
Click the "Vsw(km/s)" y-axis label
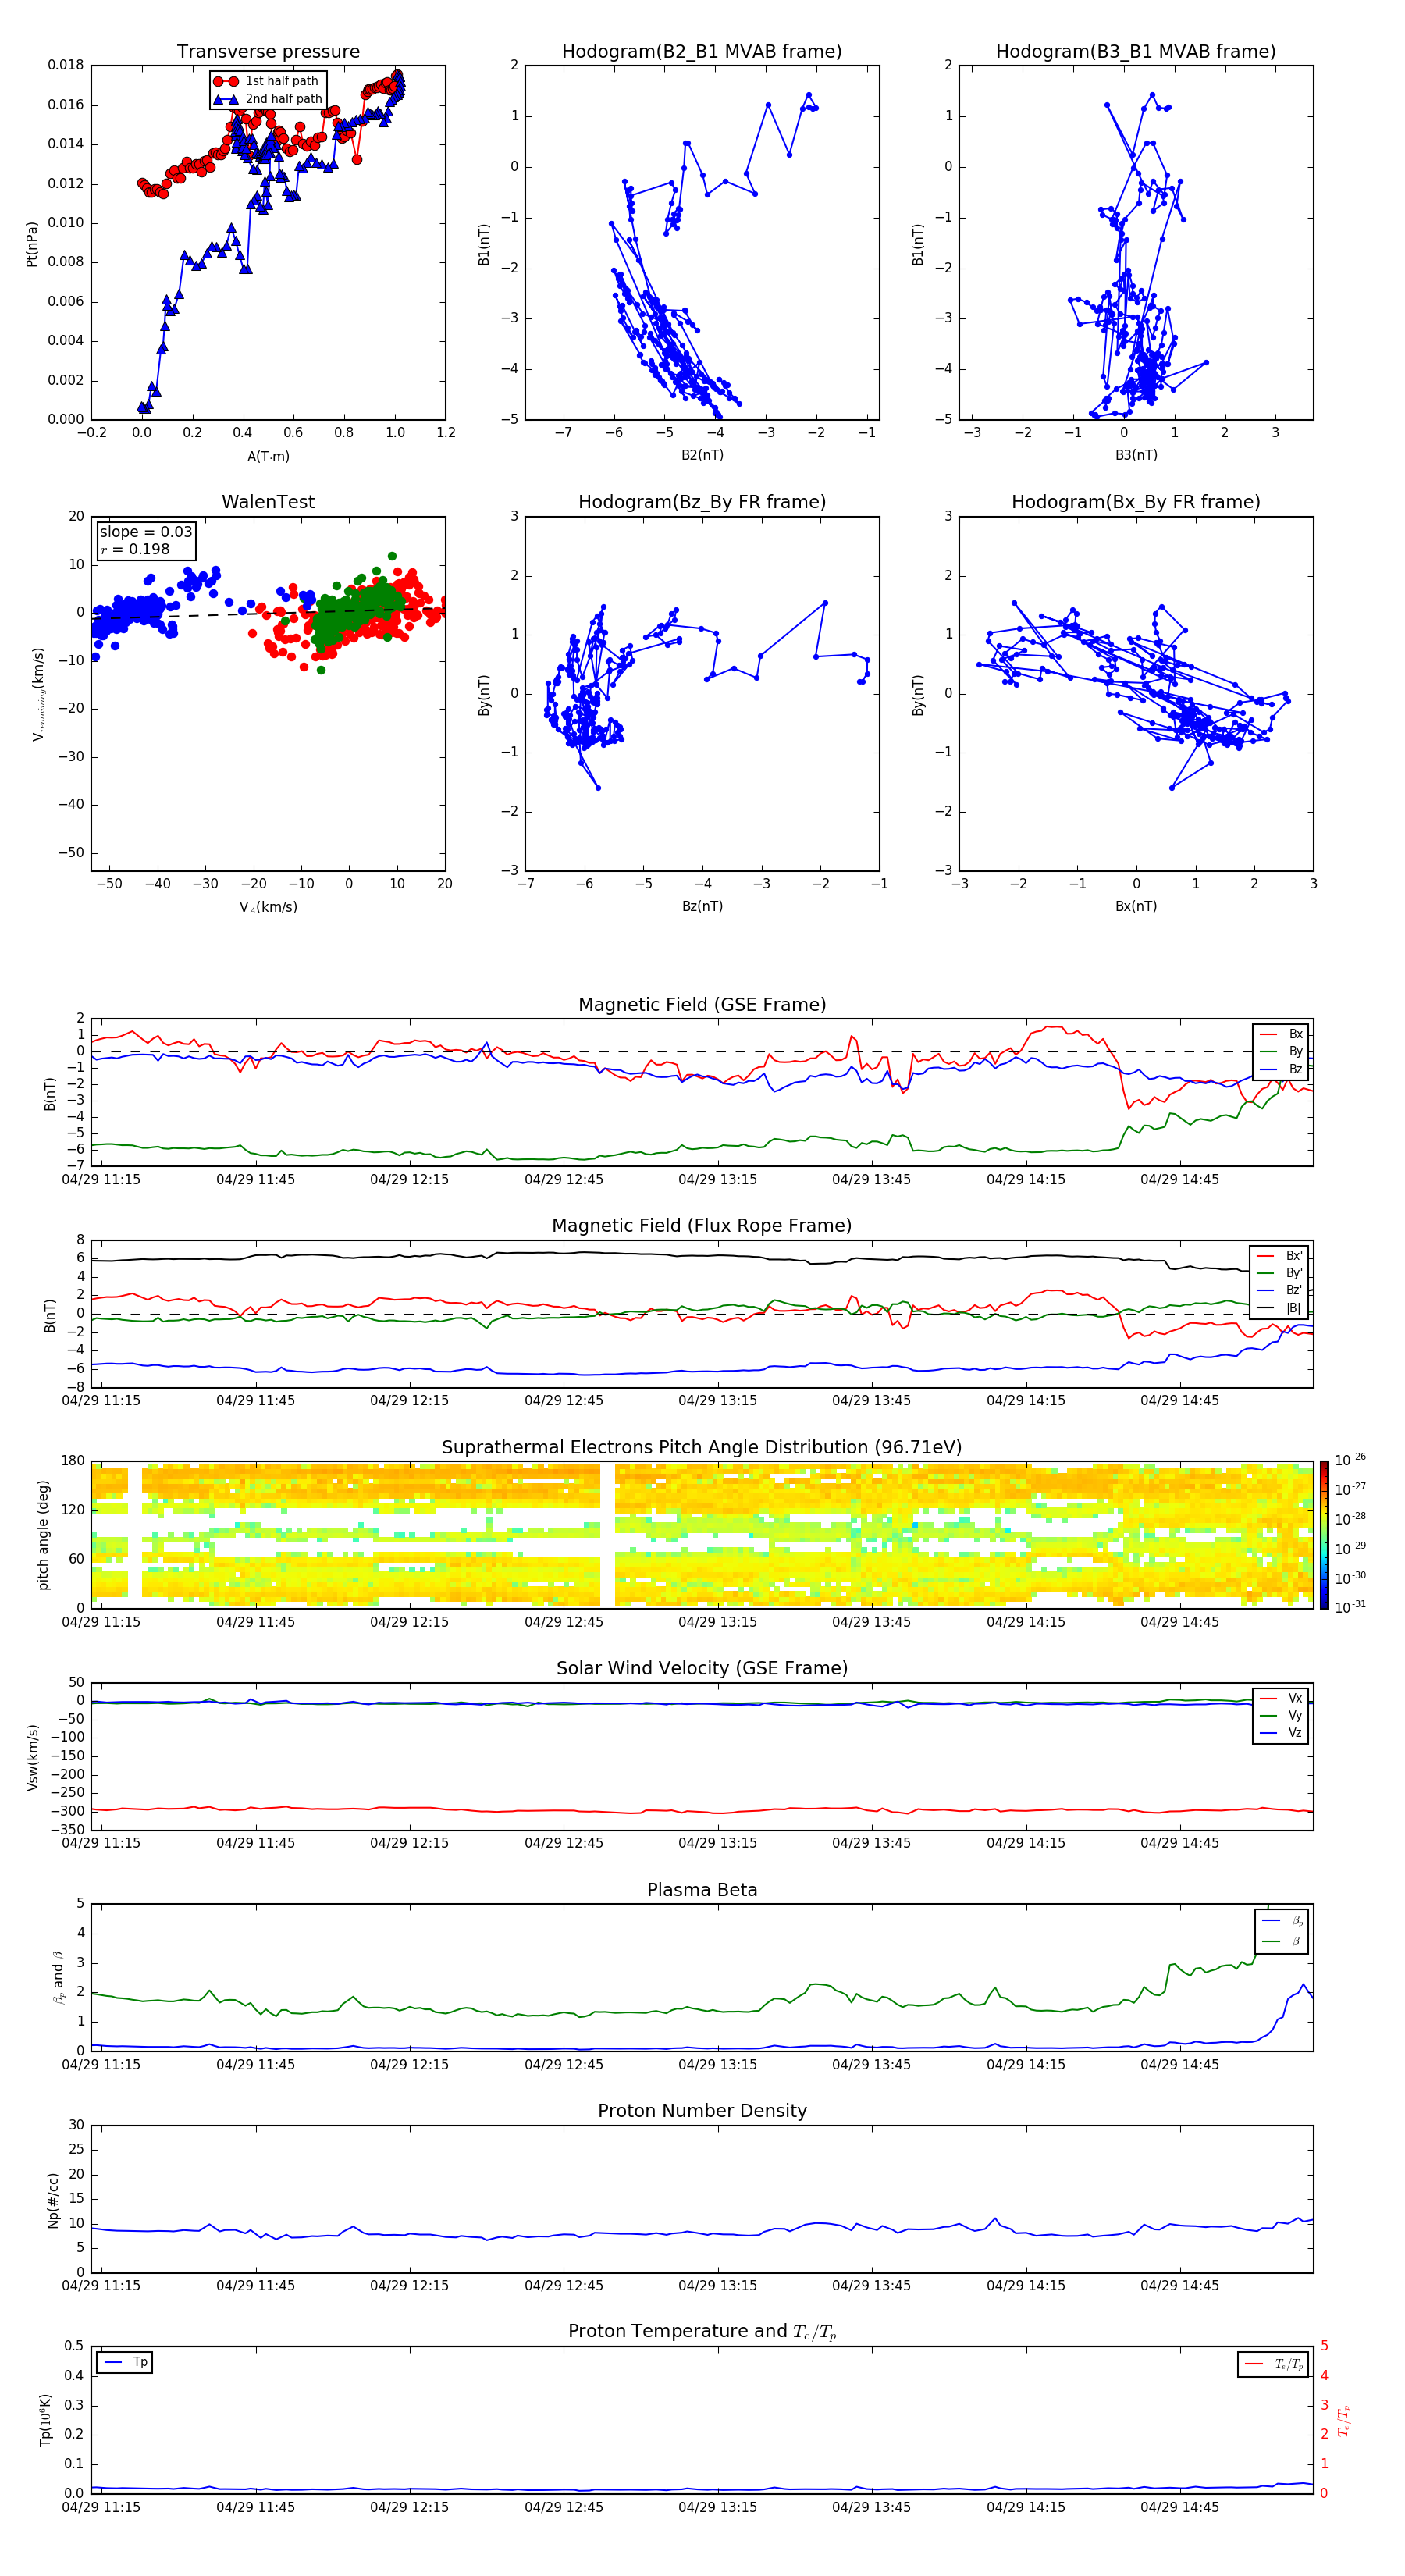coord(33,1757)
